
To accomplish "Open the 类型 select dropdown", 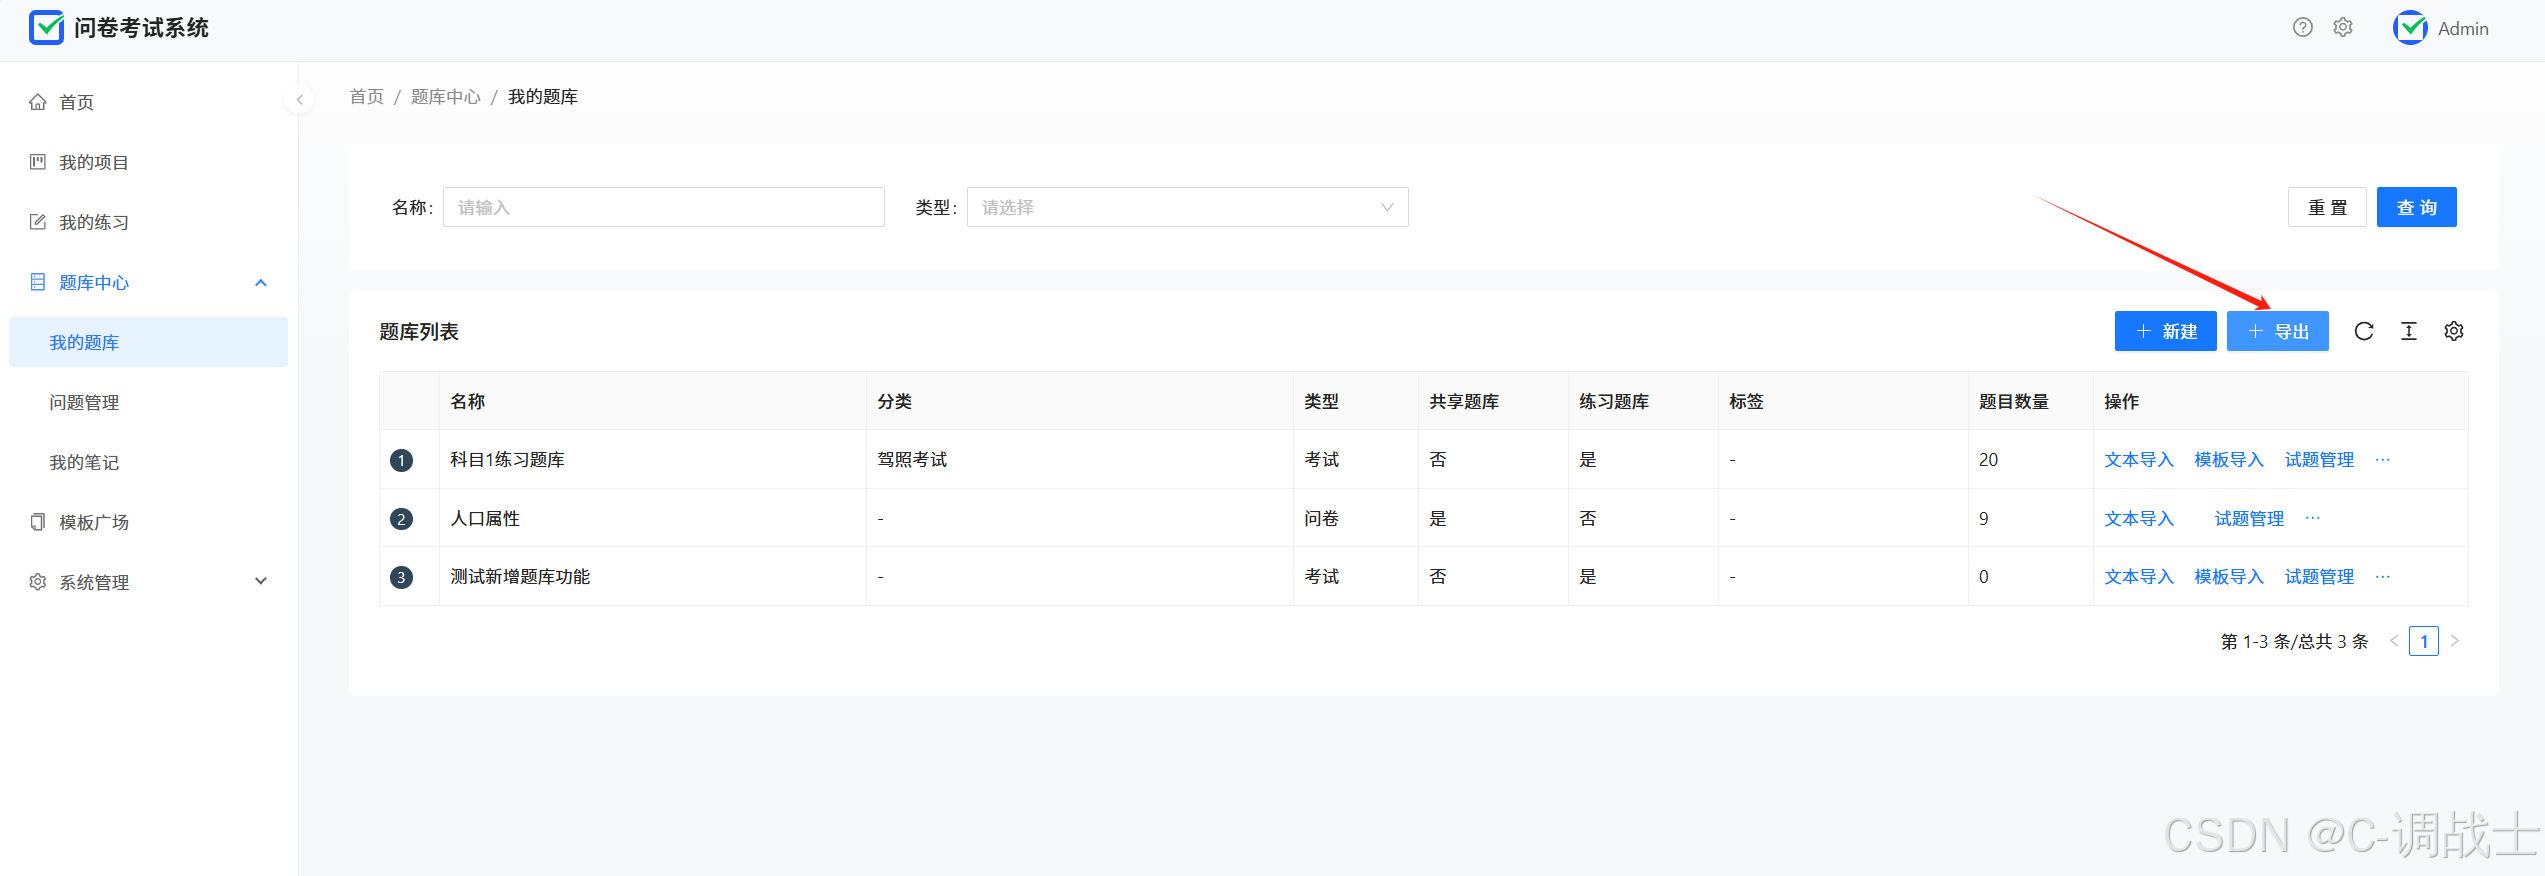I will tap(1187, 207).
